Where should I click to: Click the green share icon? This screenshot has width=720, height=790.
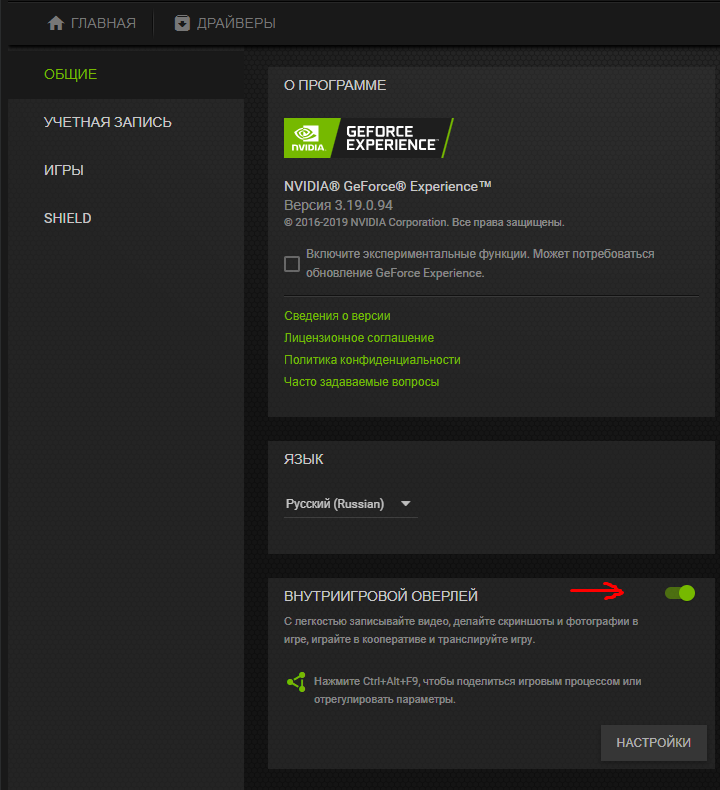click(x=296, y=682)
